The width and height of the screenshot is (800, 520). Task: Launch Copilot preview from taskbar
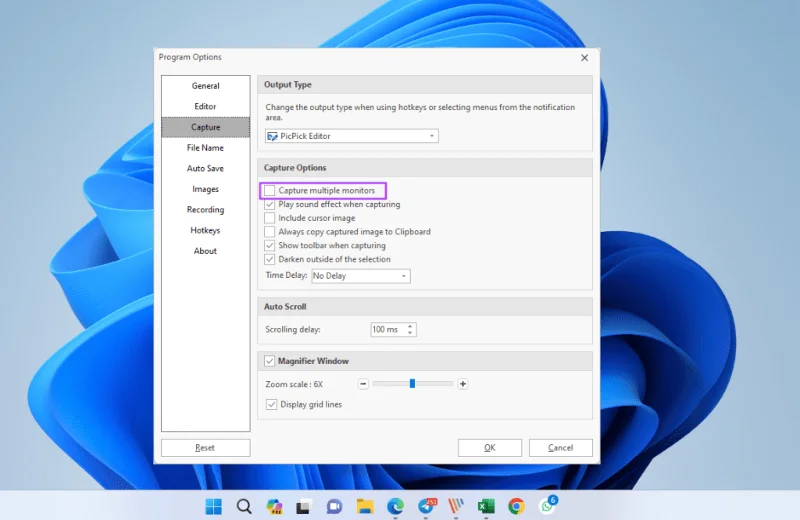(x=274, y=506)
